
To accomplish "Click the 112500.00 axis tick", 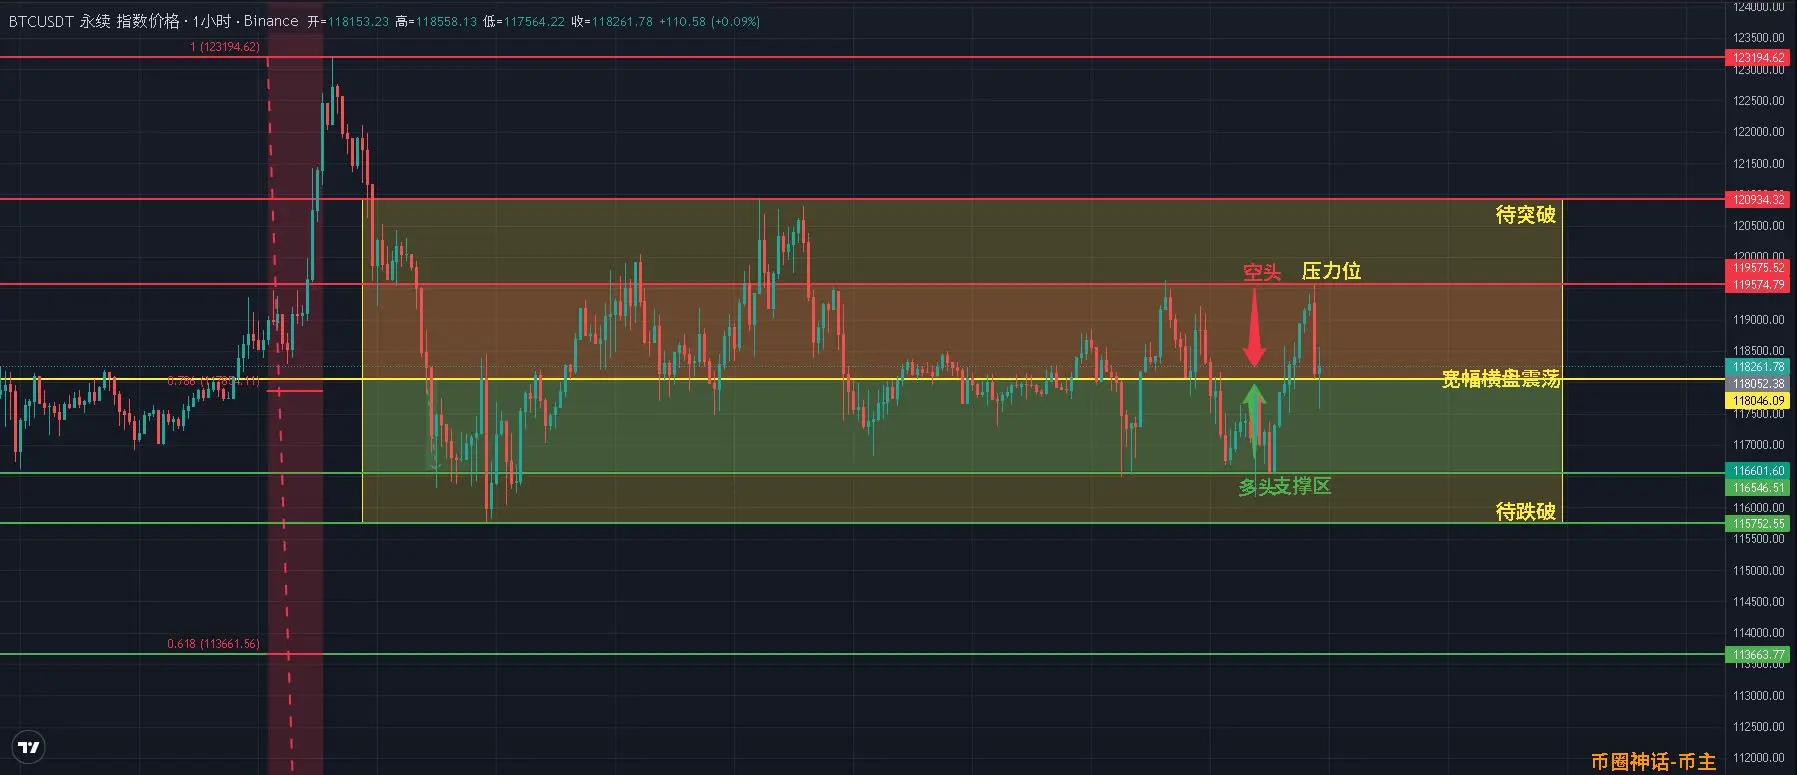I will (x=1759, y=727).
